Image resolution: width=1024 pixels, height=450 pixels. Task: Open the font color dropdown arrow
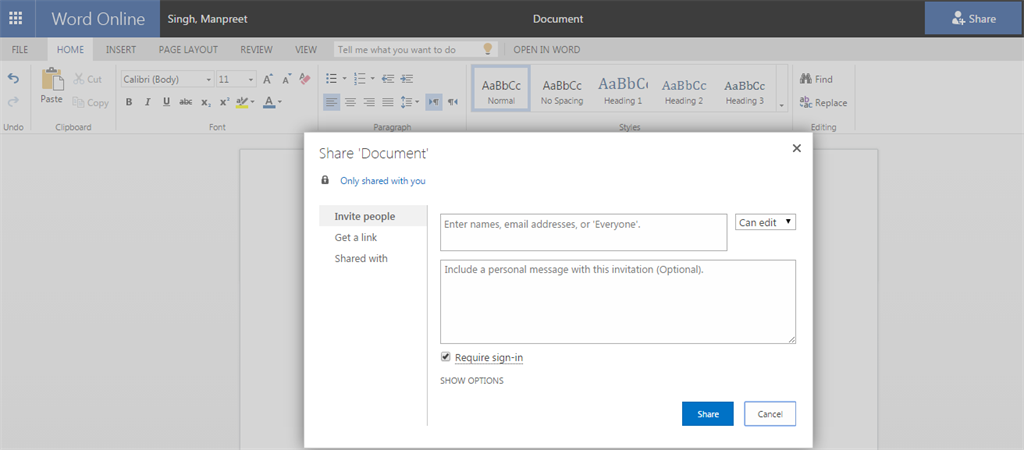click(x=280, y=103)
